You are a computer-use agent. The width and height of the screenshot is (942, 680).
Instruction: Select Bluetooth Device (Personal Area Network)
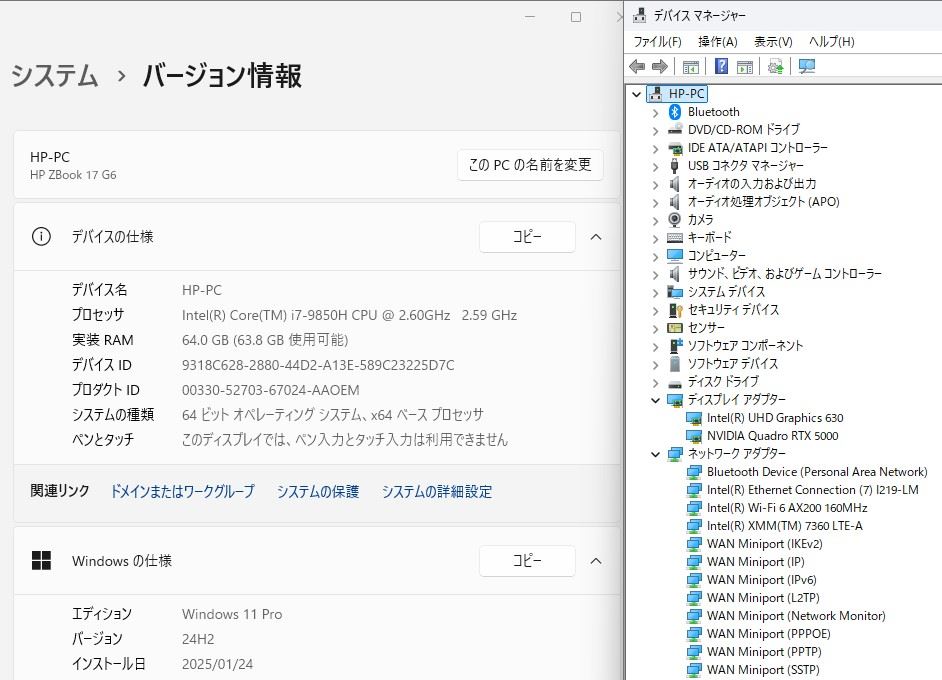tap(817, 472)
